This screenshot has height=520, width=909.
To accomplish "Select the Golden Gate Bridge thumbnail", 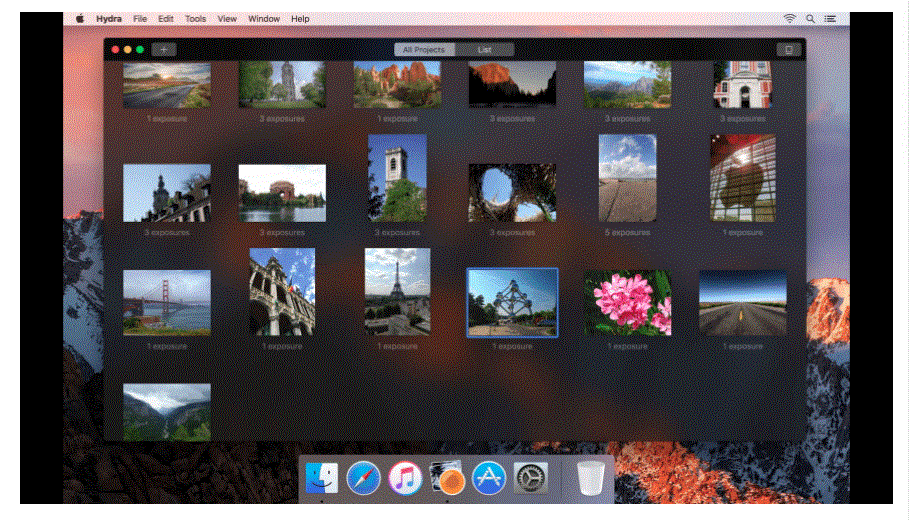I will click(167, 303).
